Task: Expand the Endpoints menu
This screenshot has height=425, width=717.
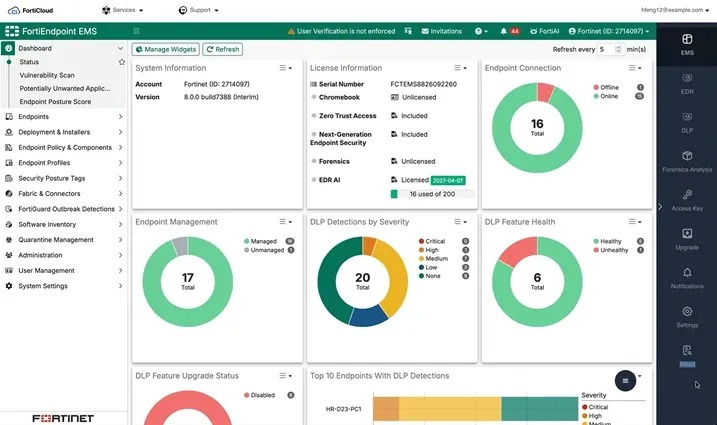Action: click(x=63, y=117)
